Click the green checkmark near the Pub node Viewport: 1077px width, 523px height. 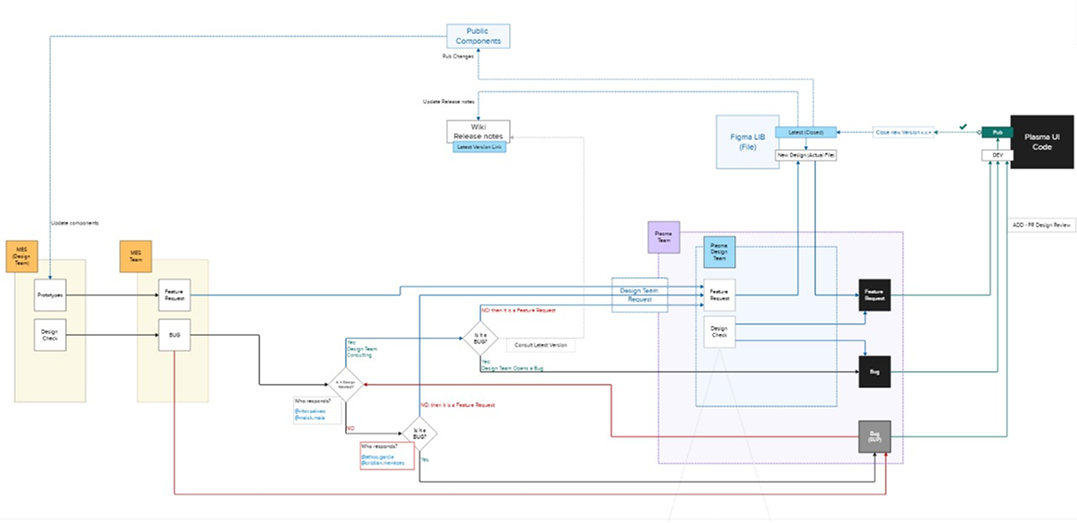coord(962,127)
